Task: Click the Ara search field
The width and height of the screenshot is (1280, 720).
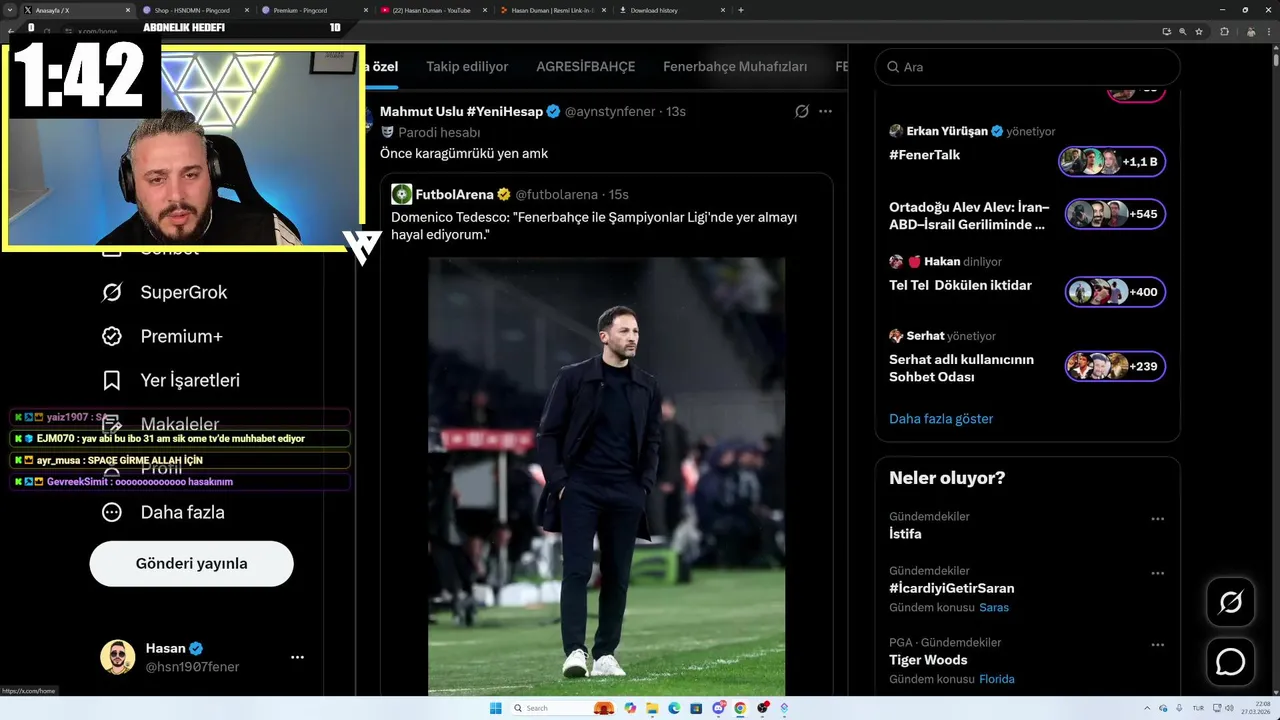Action: coord(1028,67)
